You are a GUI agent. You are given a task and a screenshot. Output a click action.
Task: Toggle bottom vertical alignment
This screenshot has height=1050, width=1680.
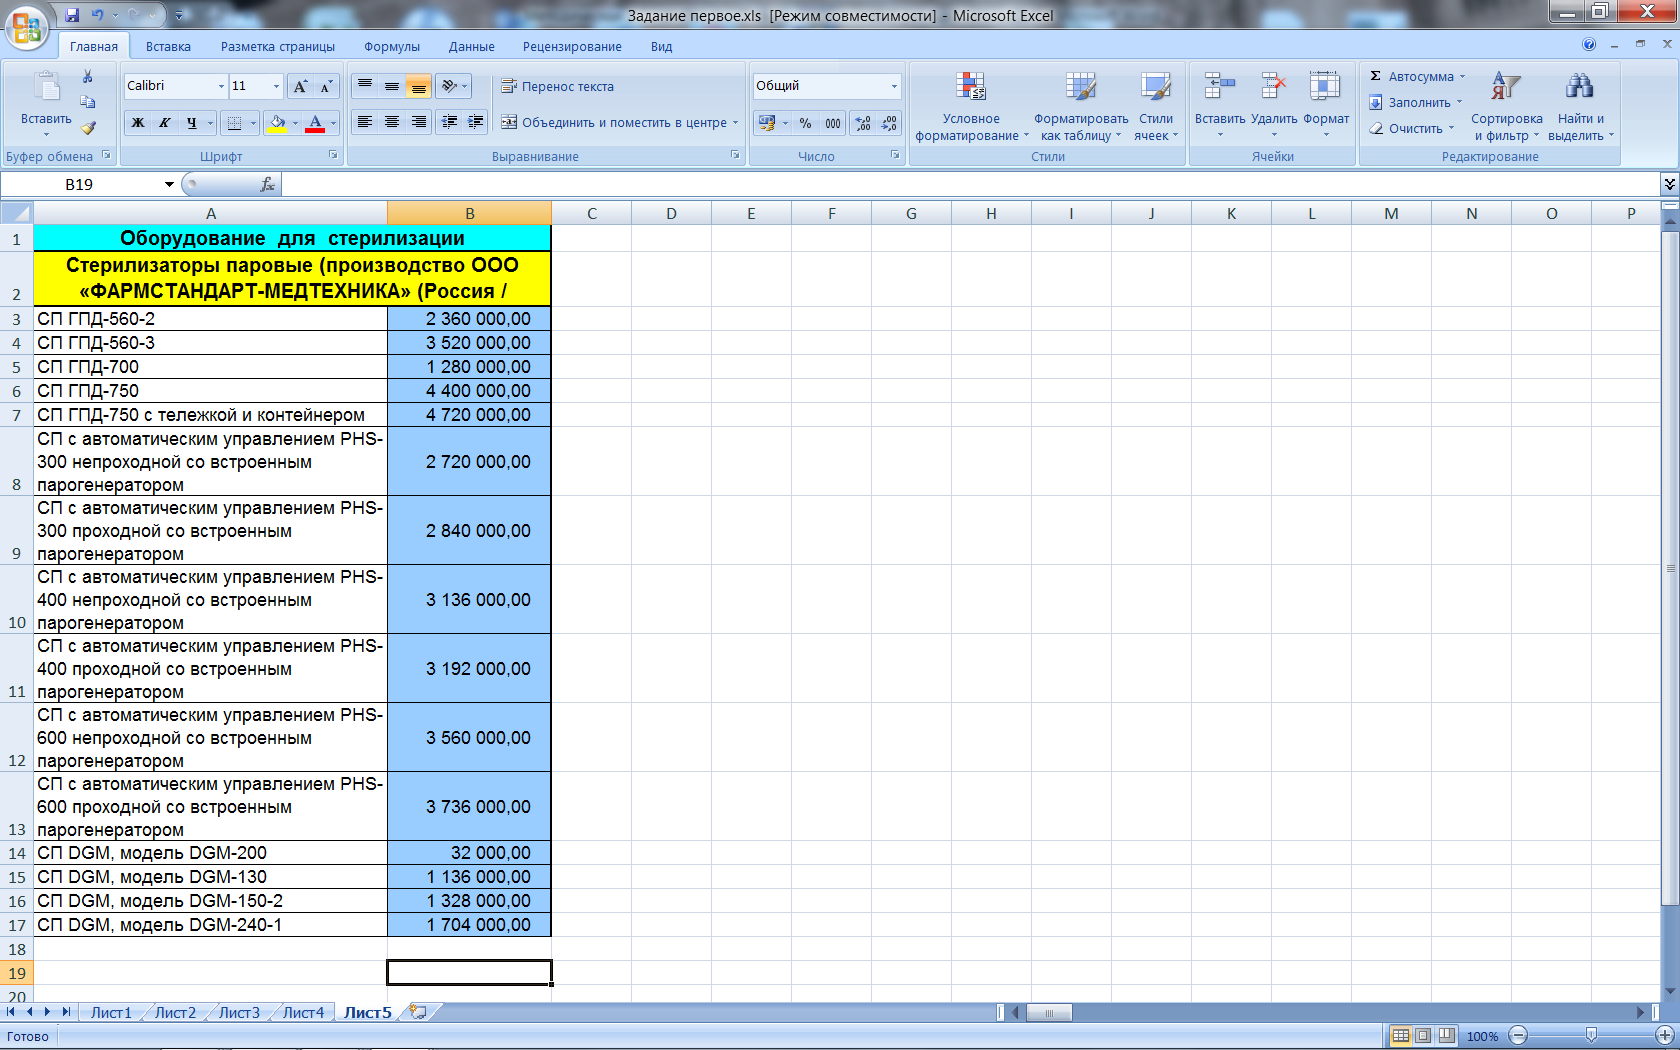pyautogui.click(x=419, y=86)
